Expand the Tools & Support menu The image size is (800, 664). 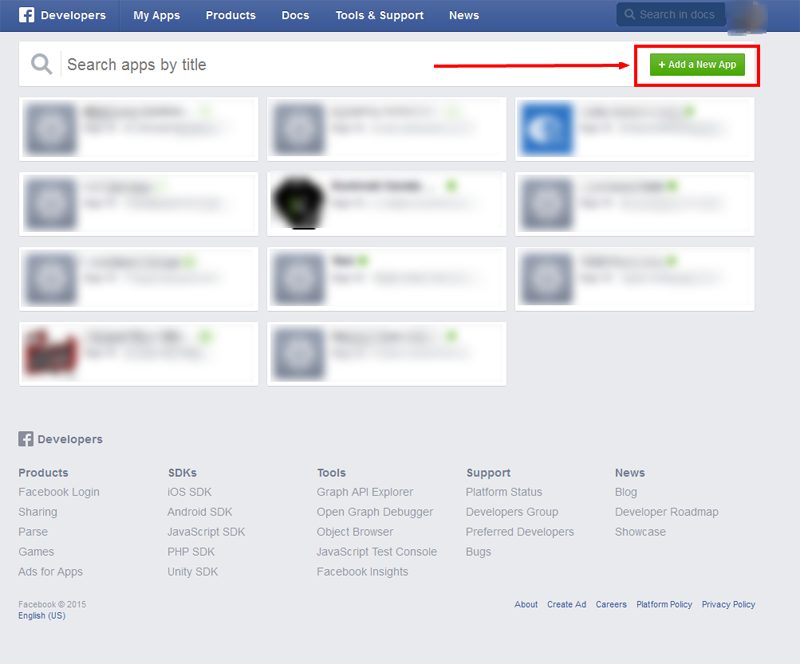[379, 15]
